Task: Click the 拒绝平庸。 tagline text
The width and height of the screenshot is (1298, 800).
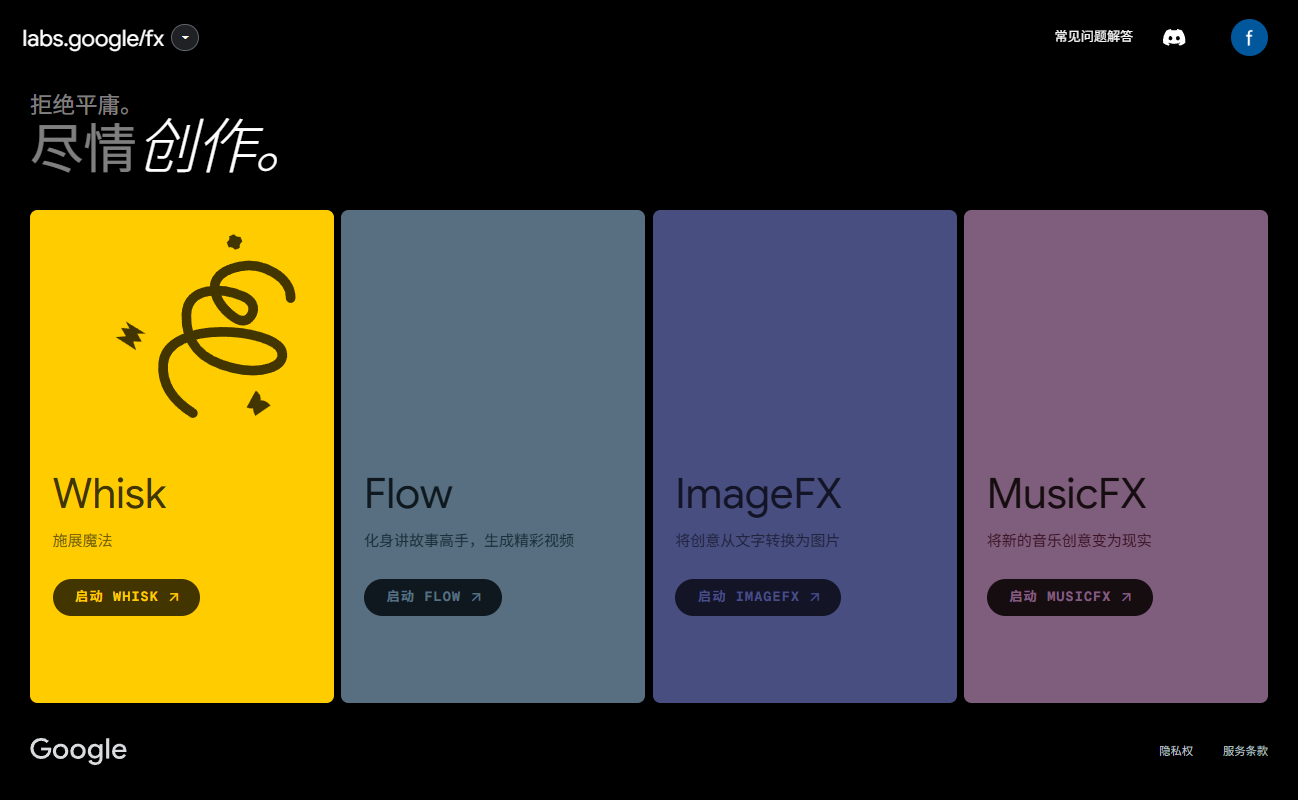Action: click(82, 104)
